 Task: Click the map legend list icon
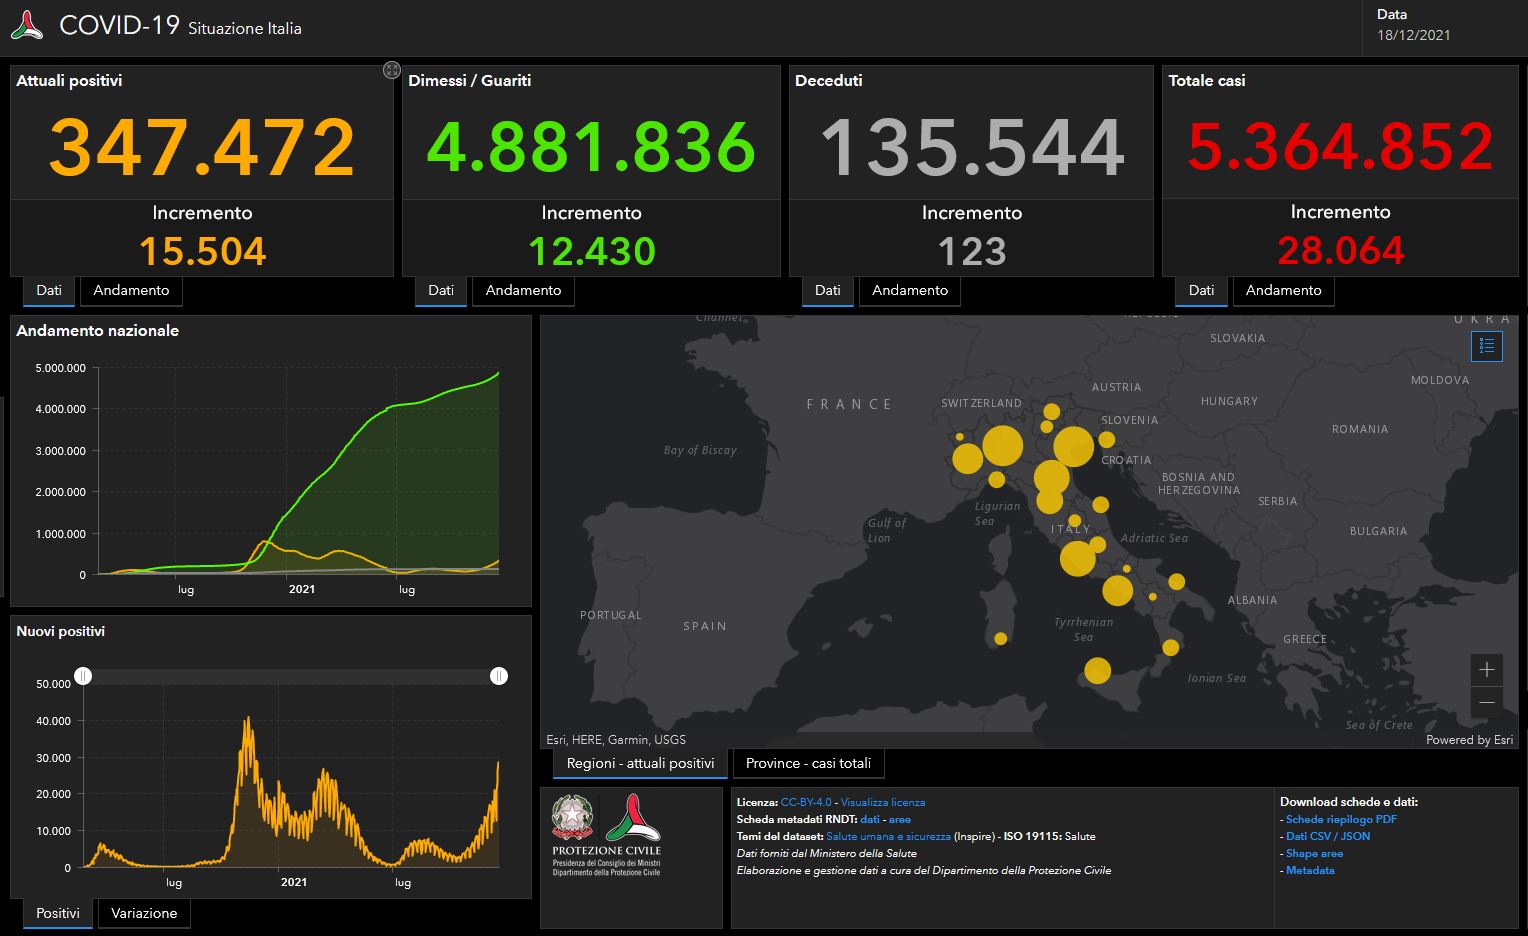pyautogui.click(x=1486, y=346)
